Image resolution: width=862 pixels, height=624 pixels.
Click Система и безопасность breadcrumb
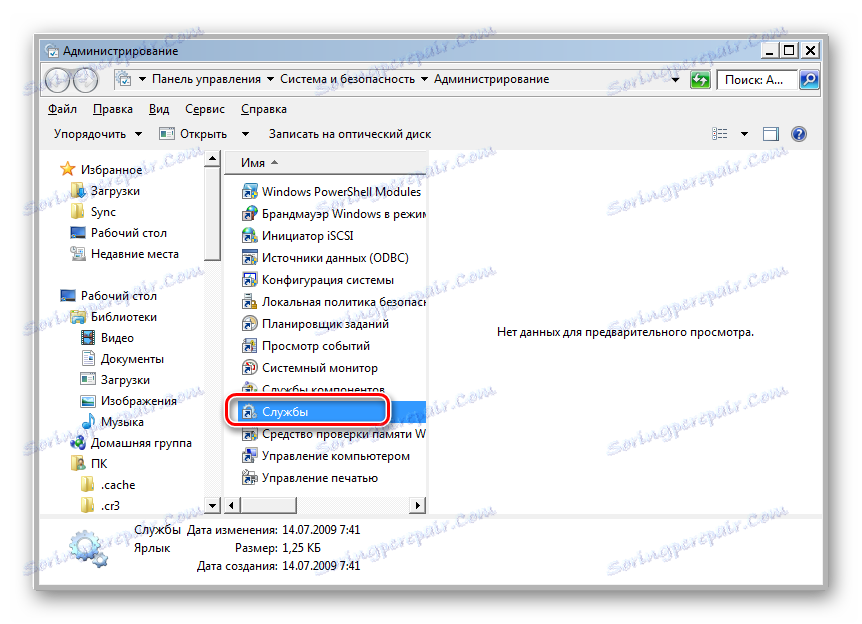(347, 79)
